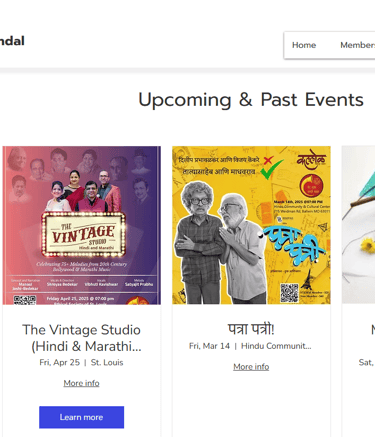This screenshot has width=375, height=437.
Task: Click the red X mark on poster
Action: (268, 160)
